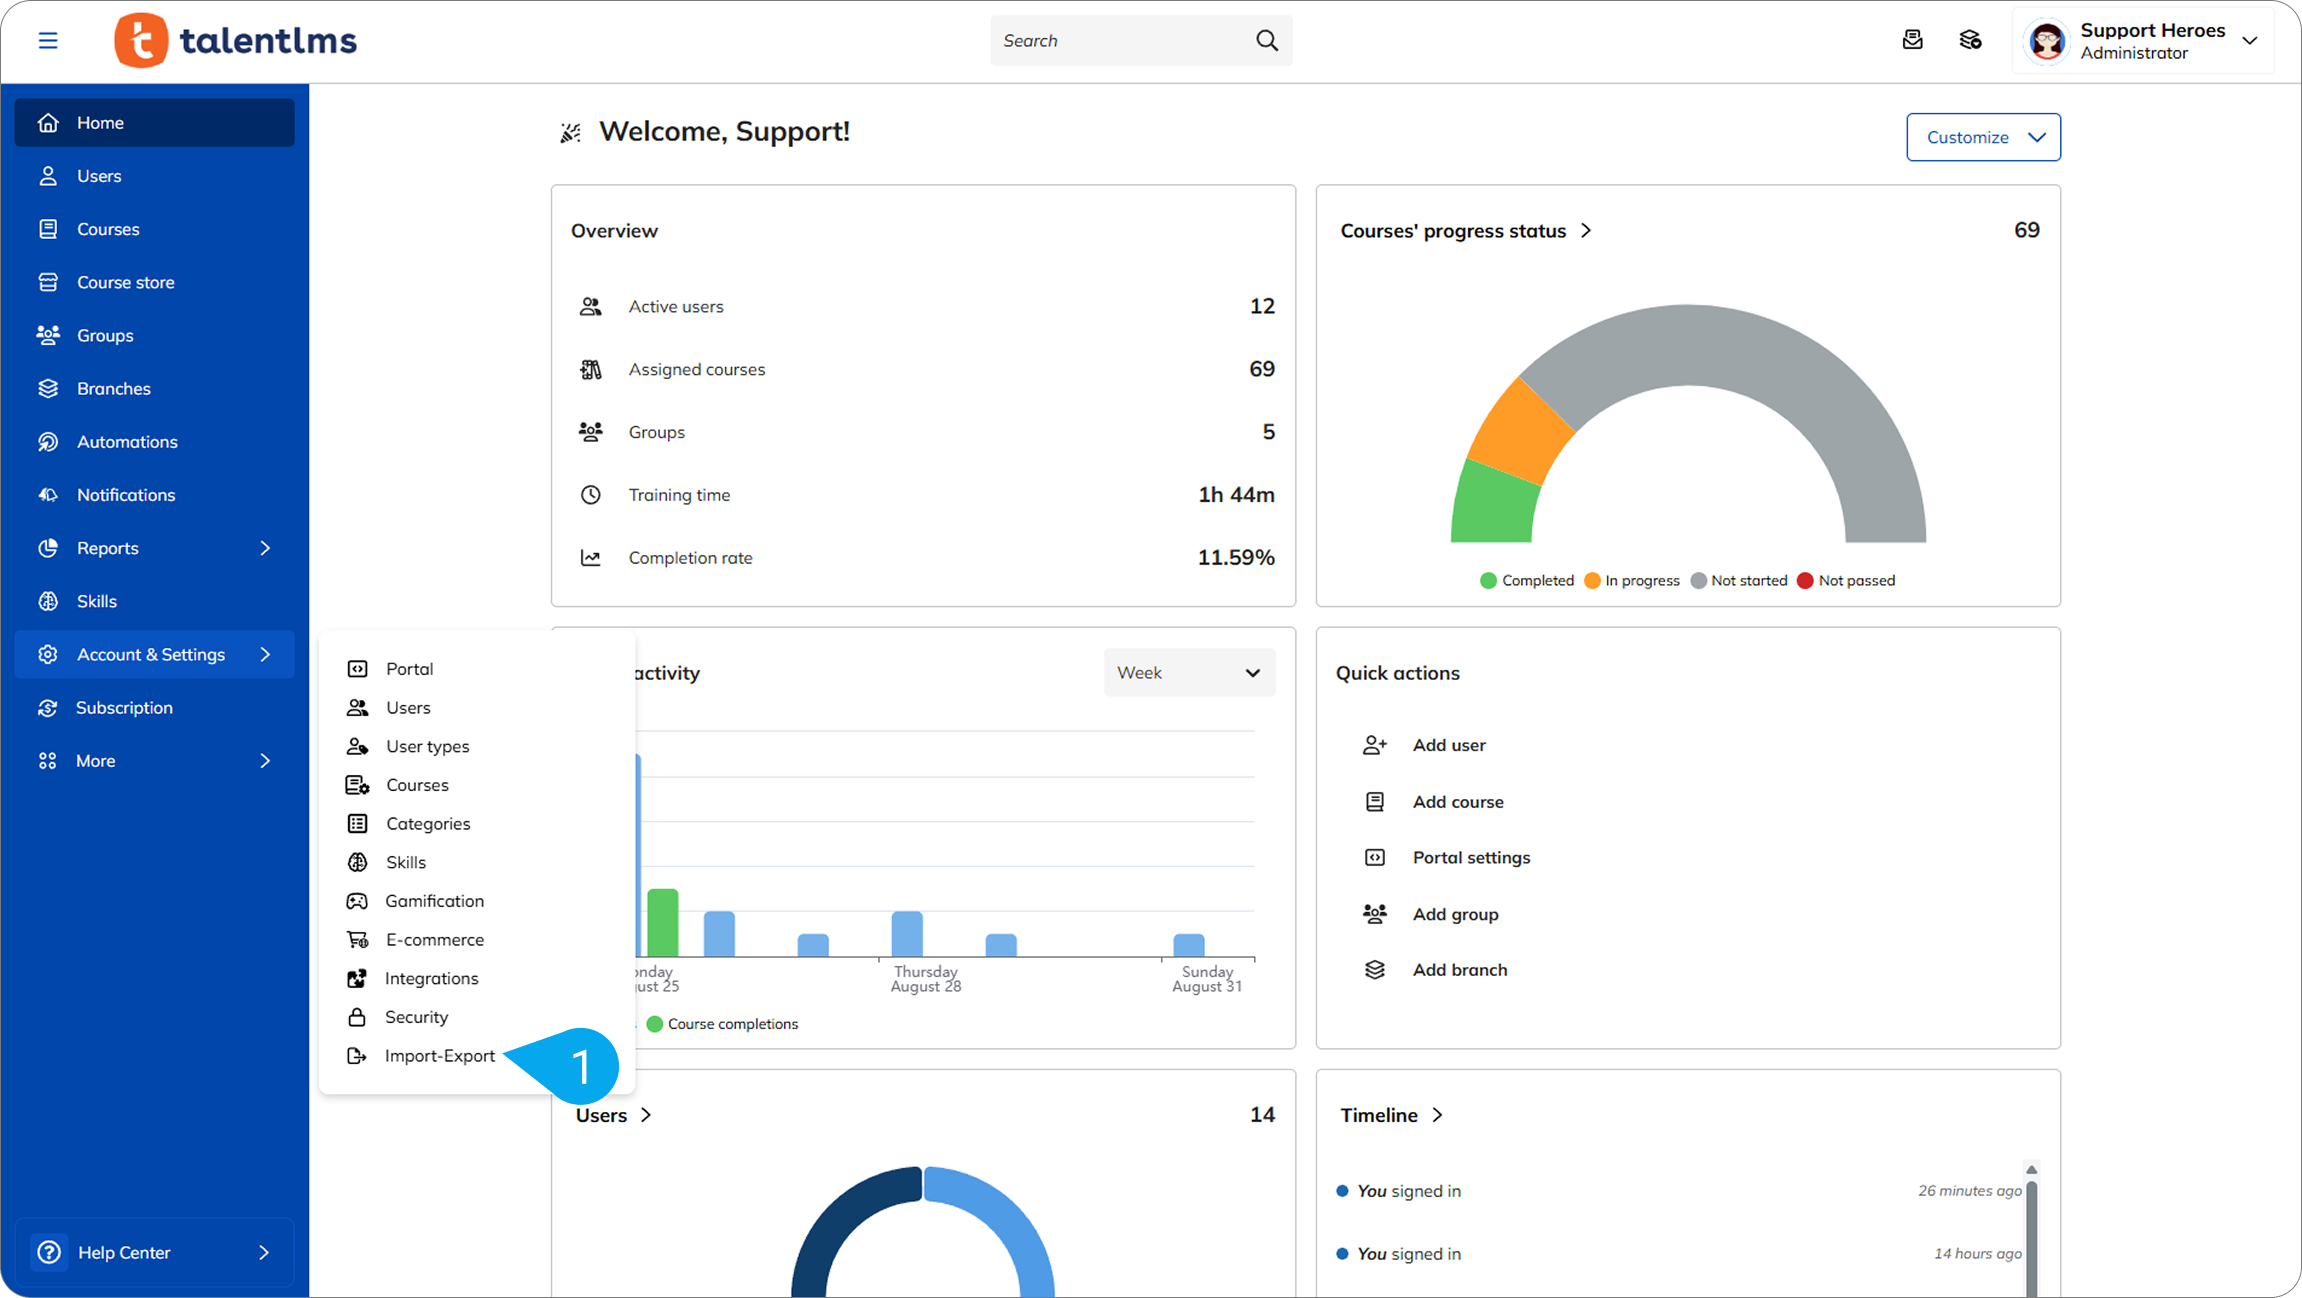Click the orange In progress chart segment
Screen dimensions: 2302x1298
click(x=1520, y=430)
